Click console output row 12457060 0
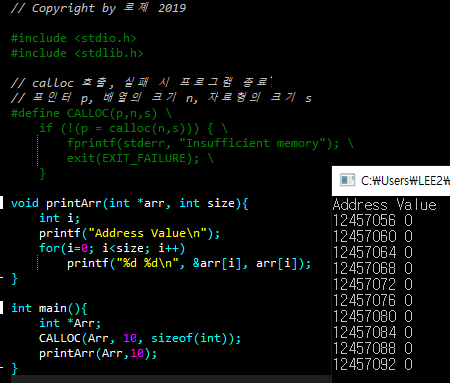The height and width of the screenshot is (383, 450). (x=373, y=236)
